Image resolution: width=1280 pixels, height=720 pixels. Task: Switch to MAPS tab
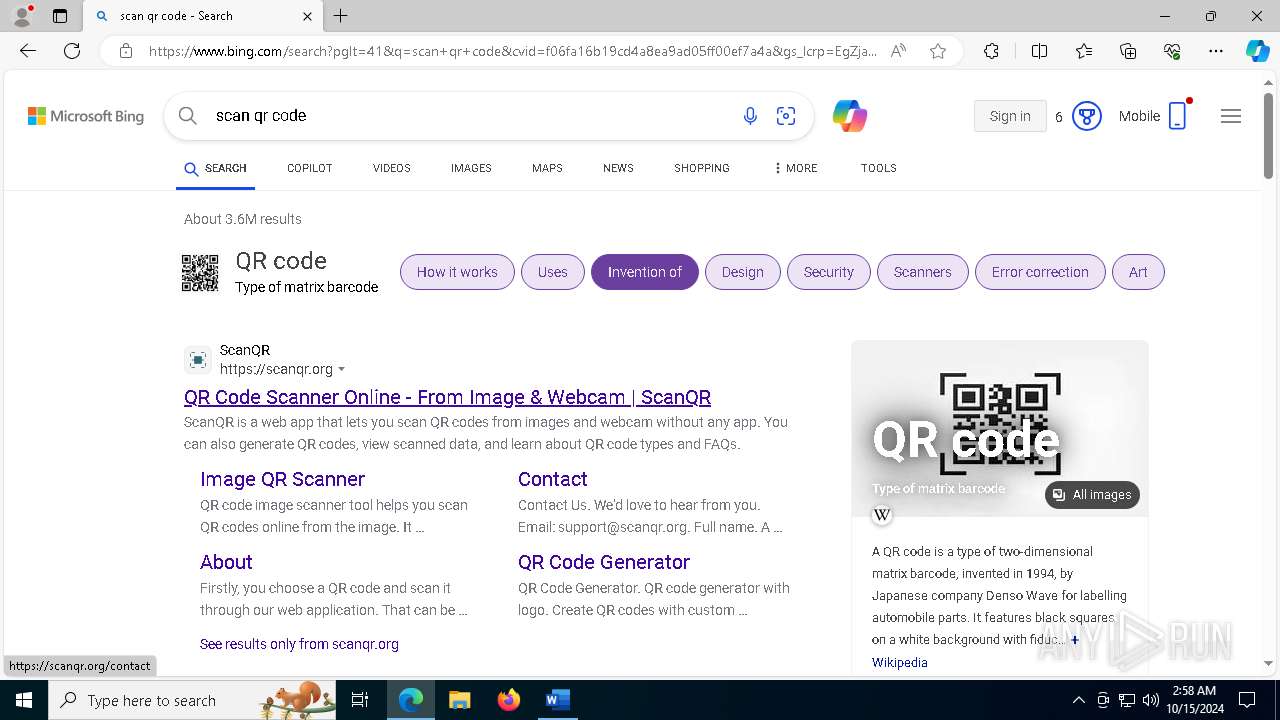(x=547, y=168)
